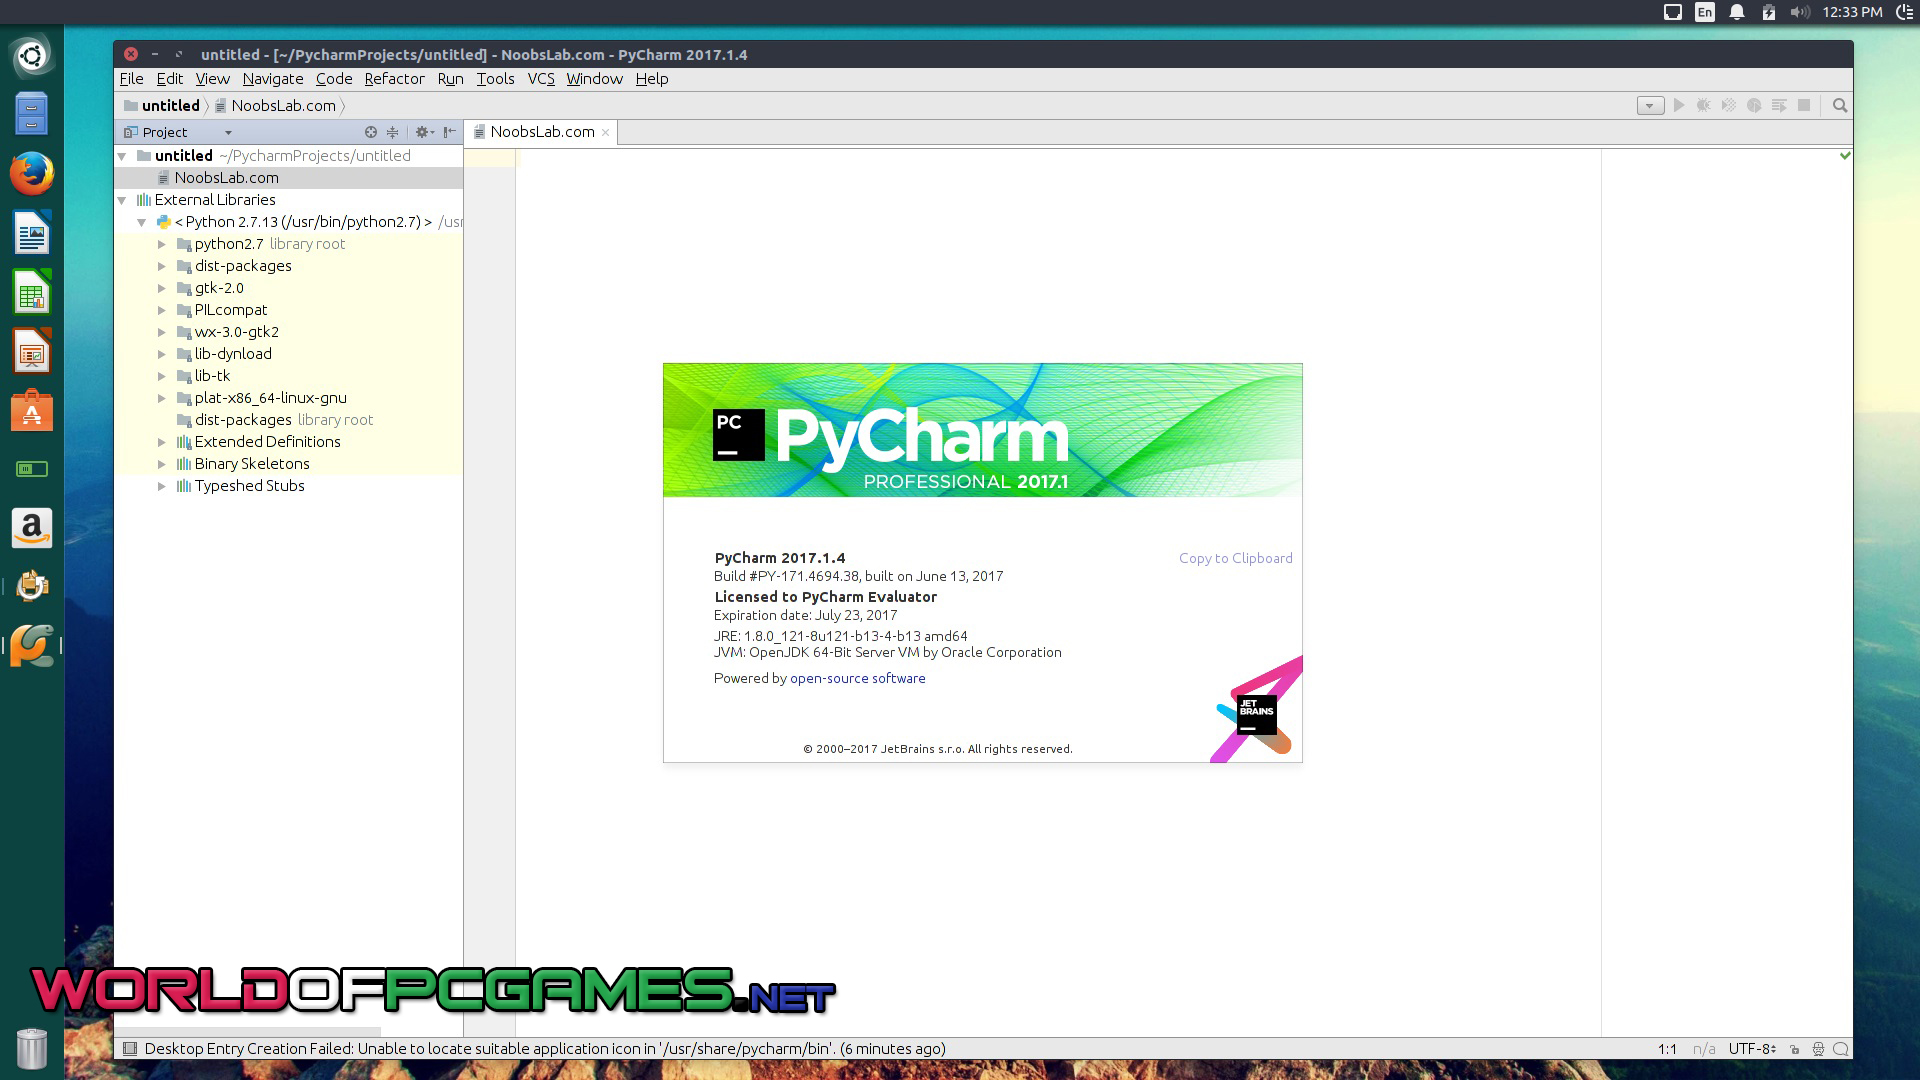This screenshot has width=1920, height=1080.
Task: Open the event log speech bubble icon
Action: tap(1840, 1049)
